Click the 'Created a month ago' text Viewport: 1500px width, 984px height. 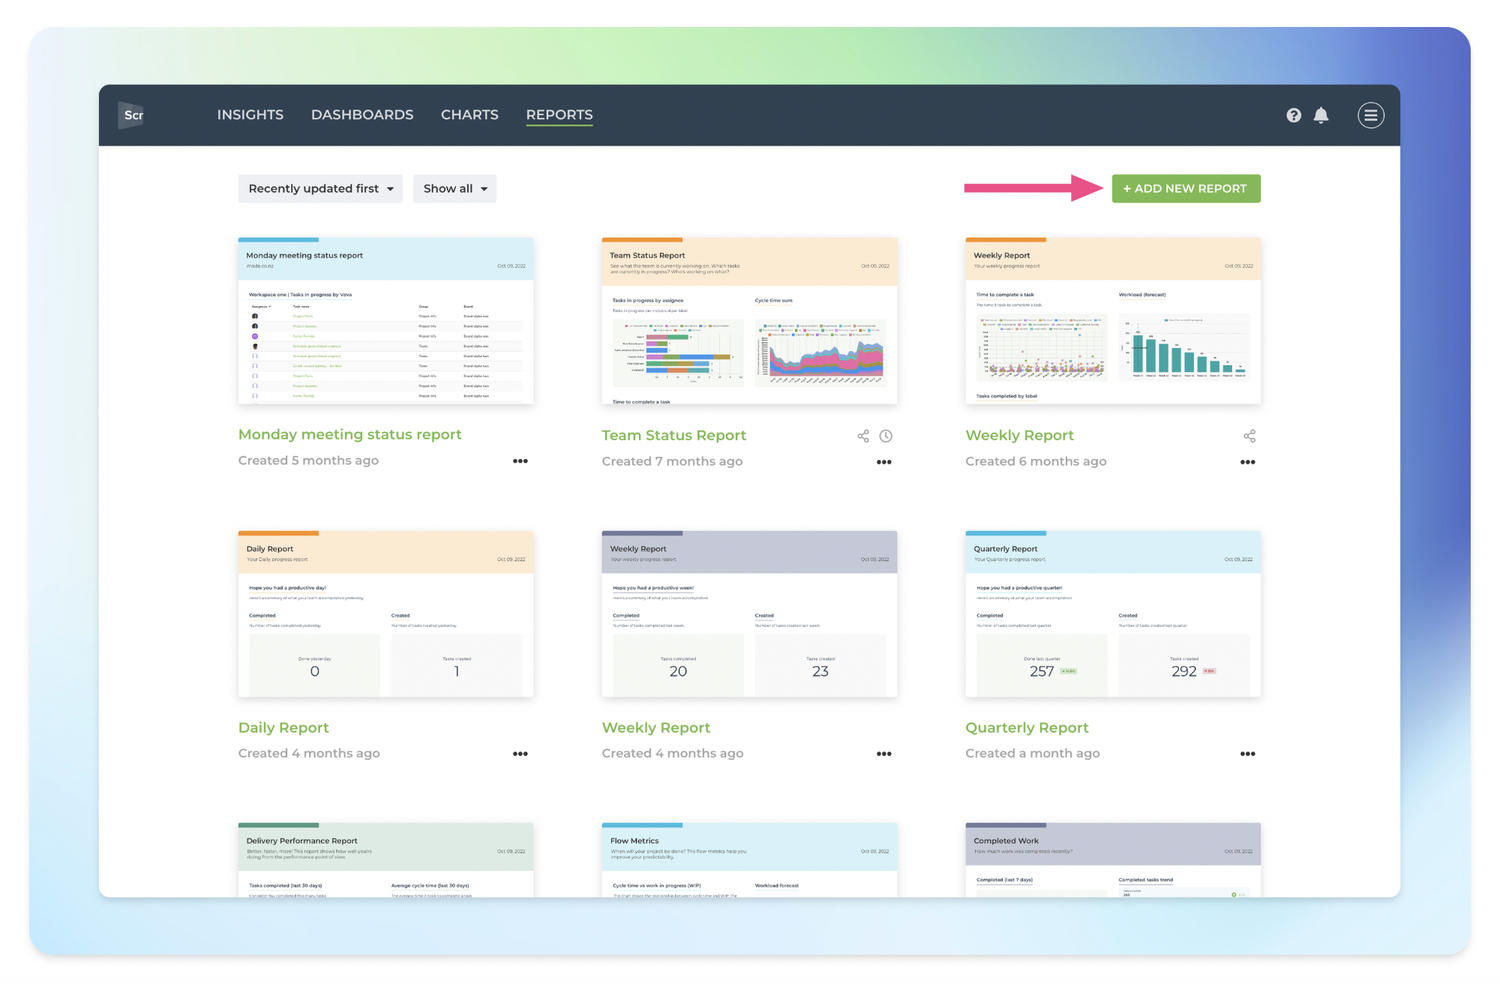pyautogui.click(x=1032, y=753)
